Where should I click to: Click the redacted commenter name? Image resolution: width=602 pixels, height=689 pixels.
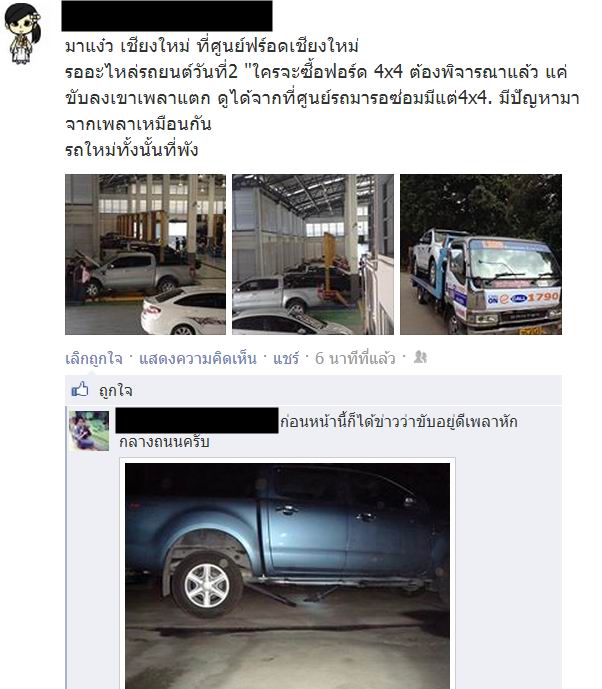click(x=197, y=421)
